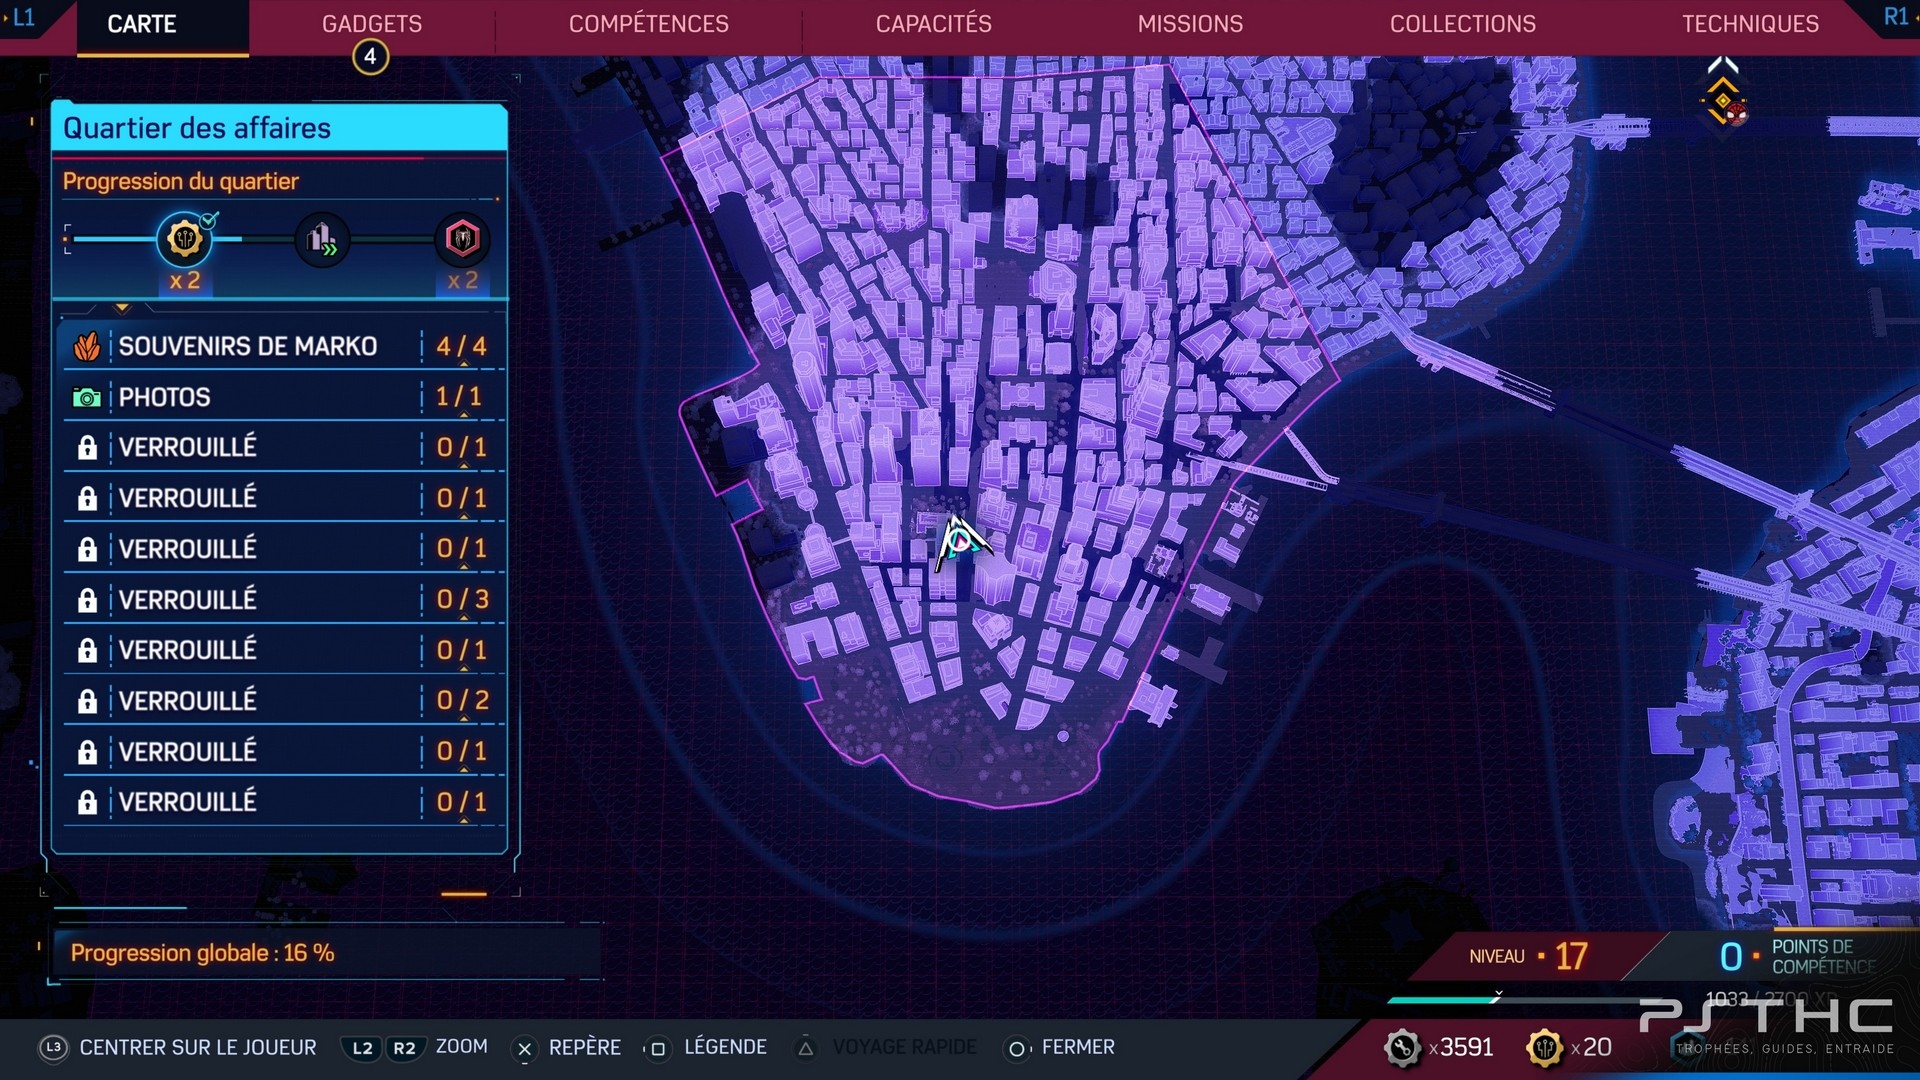Click the Quartier des affaires header
Screen dimensions: 1920x1080
[280, 128]
